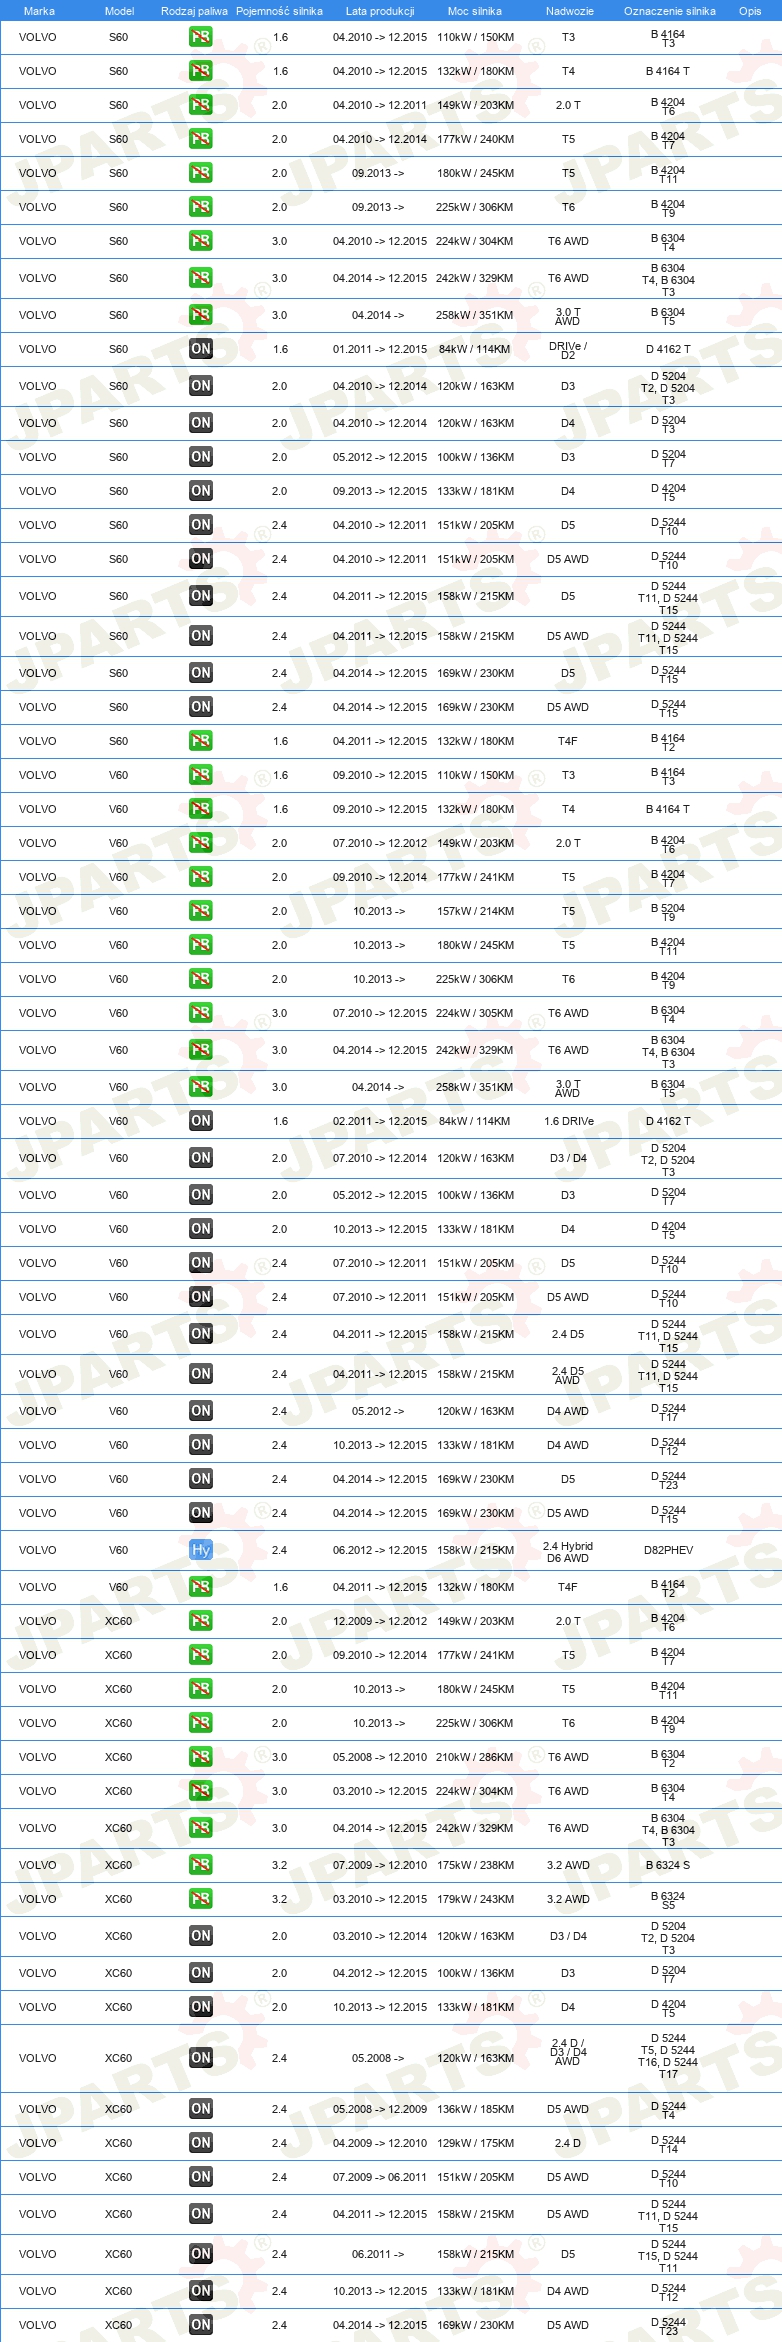Click diesel ON icon in S60 84kW/114KM row
Image resolution: width=782 pixels, height=2342 pixels.
pos(200,349)
